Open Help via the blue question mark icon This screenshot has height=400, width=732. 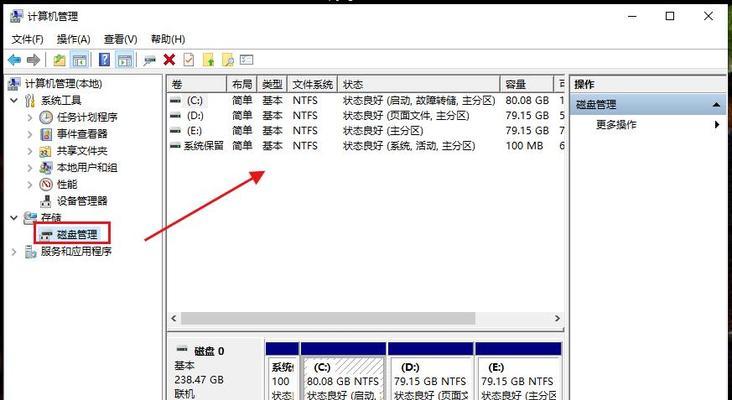pos(105,60)
